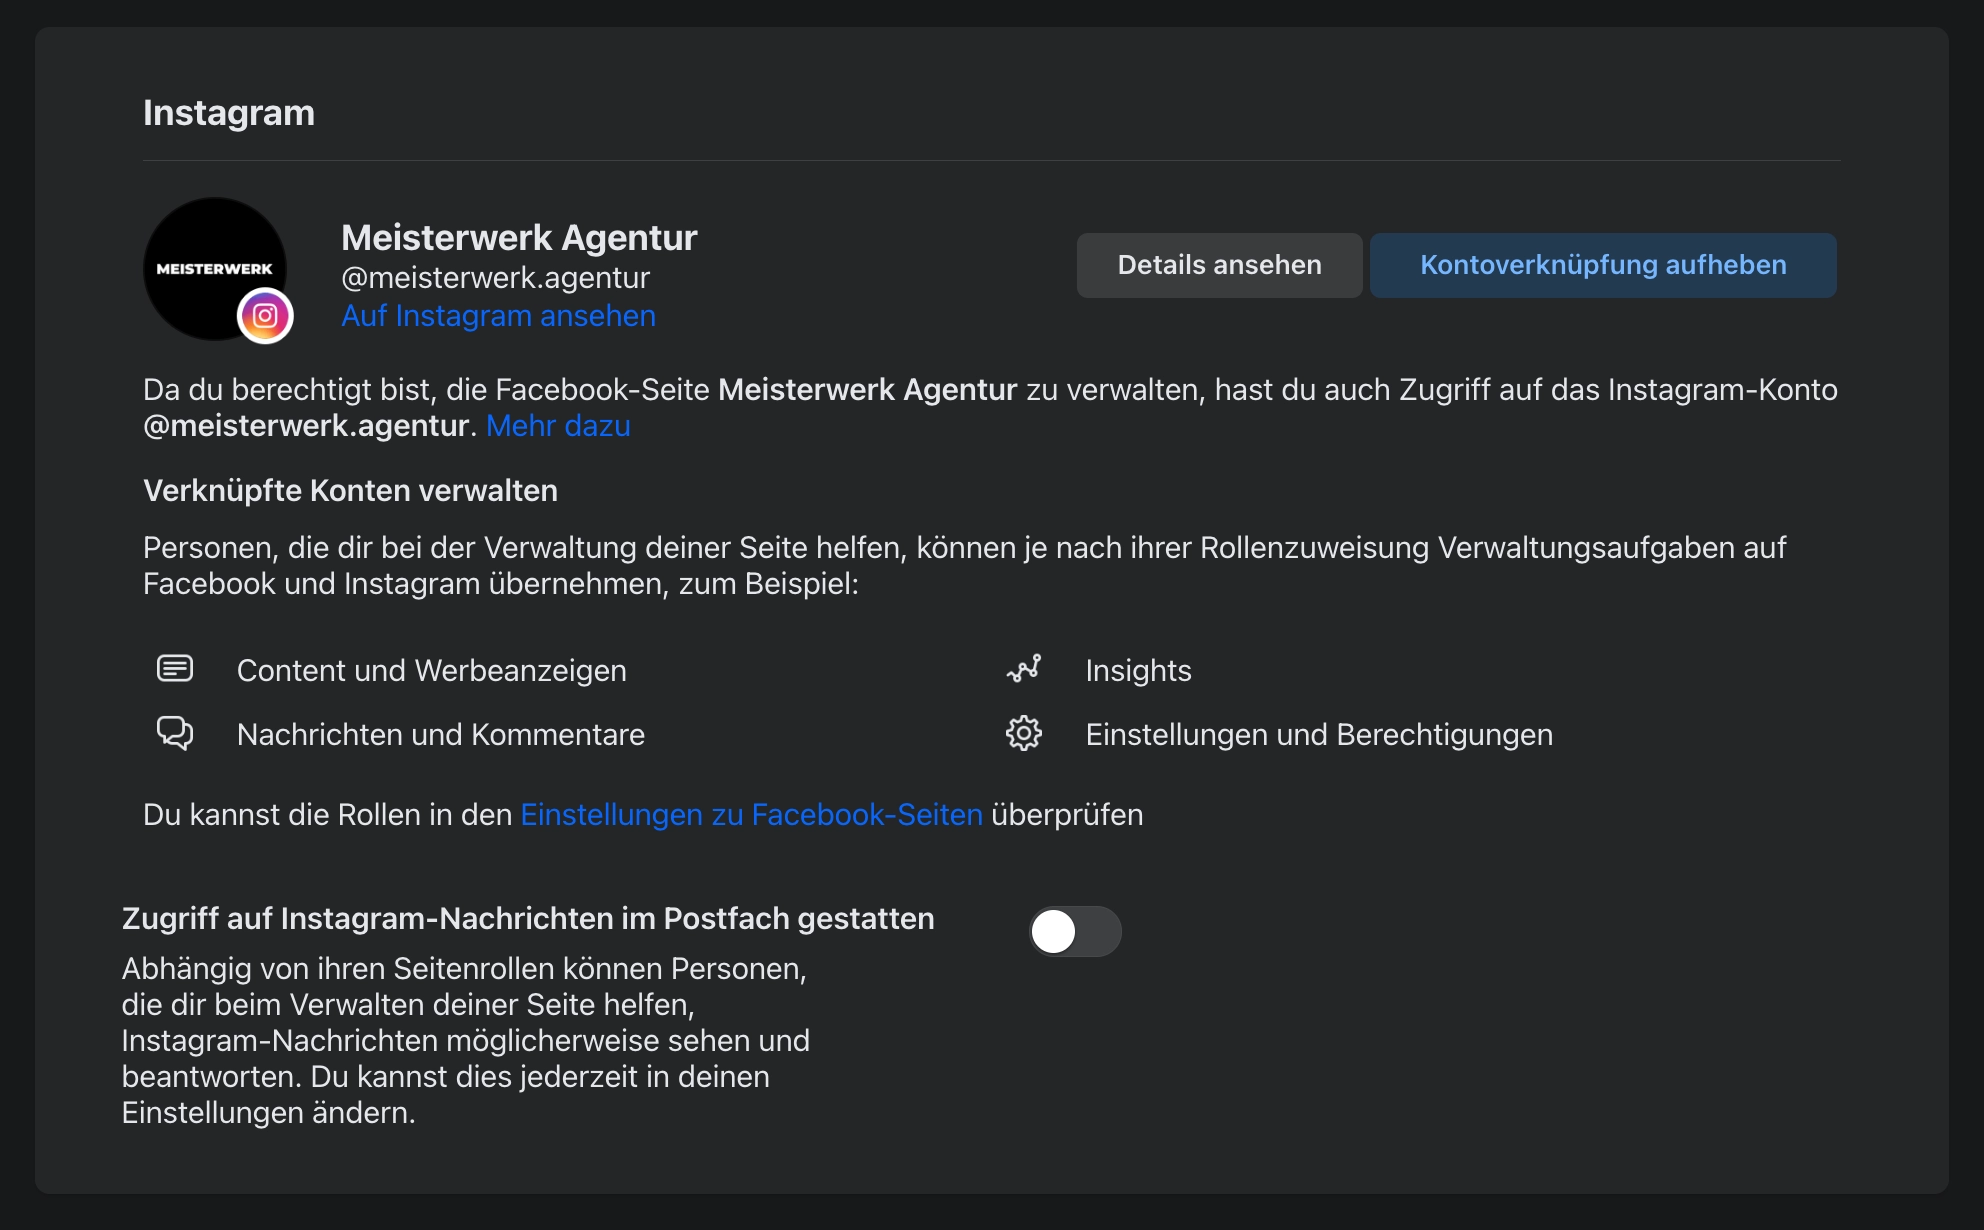Enable Instagram-Nachrichten im Postfach toggle

[1075, 931]
